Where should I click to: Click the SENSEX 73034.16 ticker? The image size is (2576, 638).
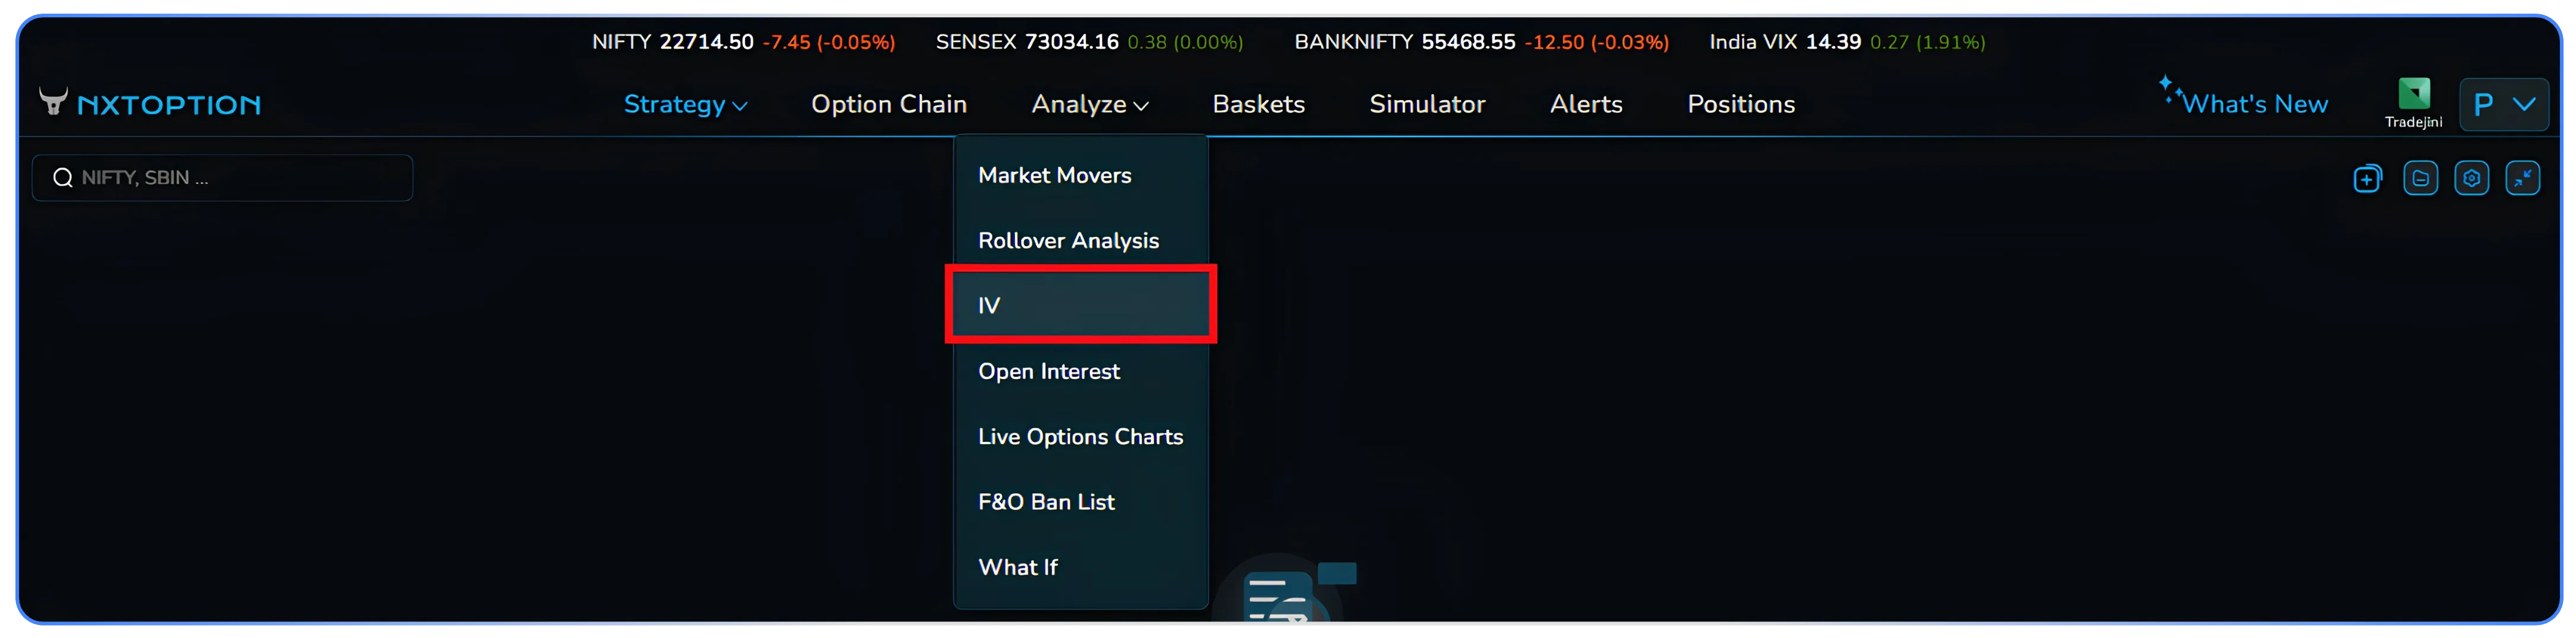[x=1089, y=42]
